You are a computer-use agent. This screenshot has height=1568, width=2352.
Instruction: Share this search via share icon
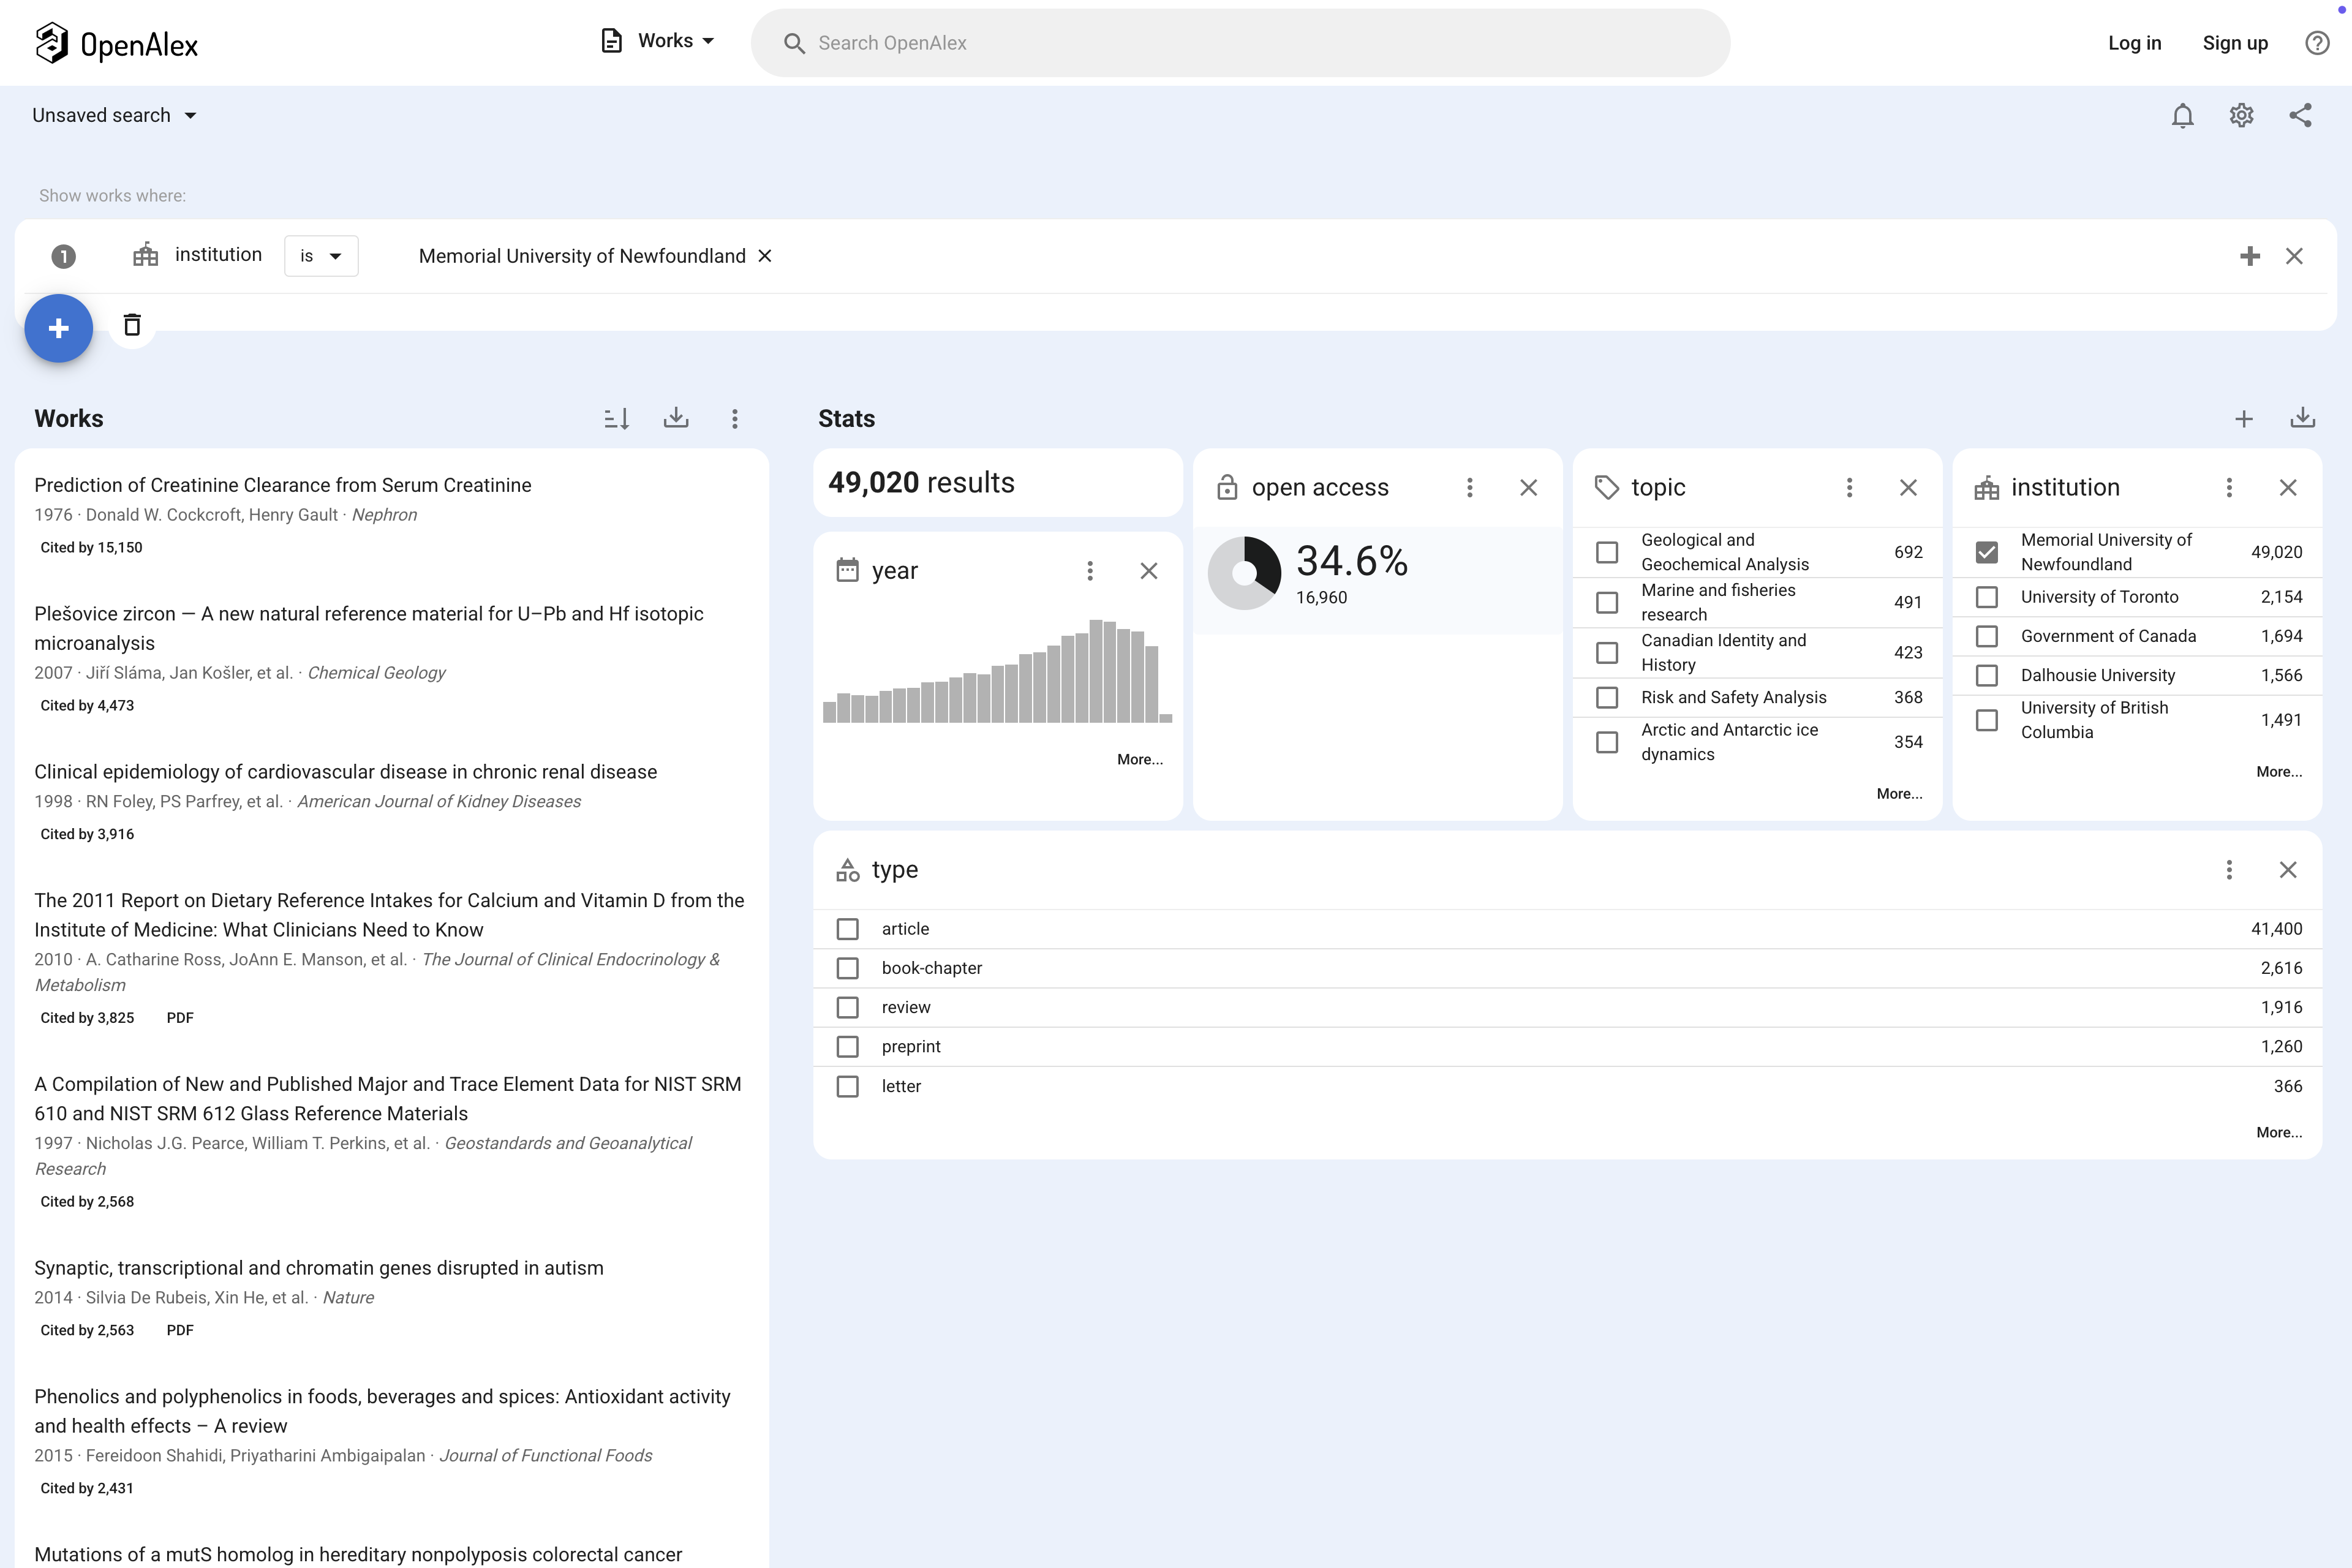point(2300,116)
